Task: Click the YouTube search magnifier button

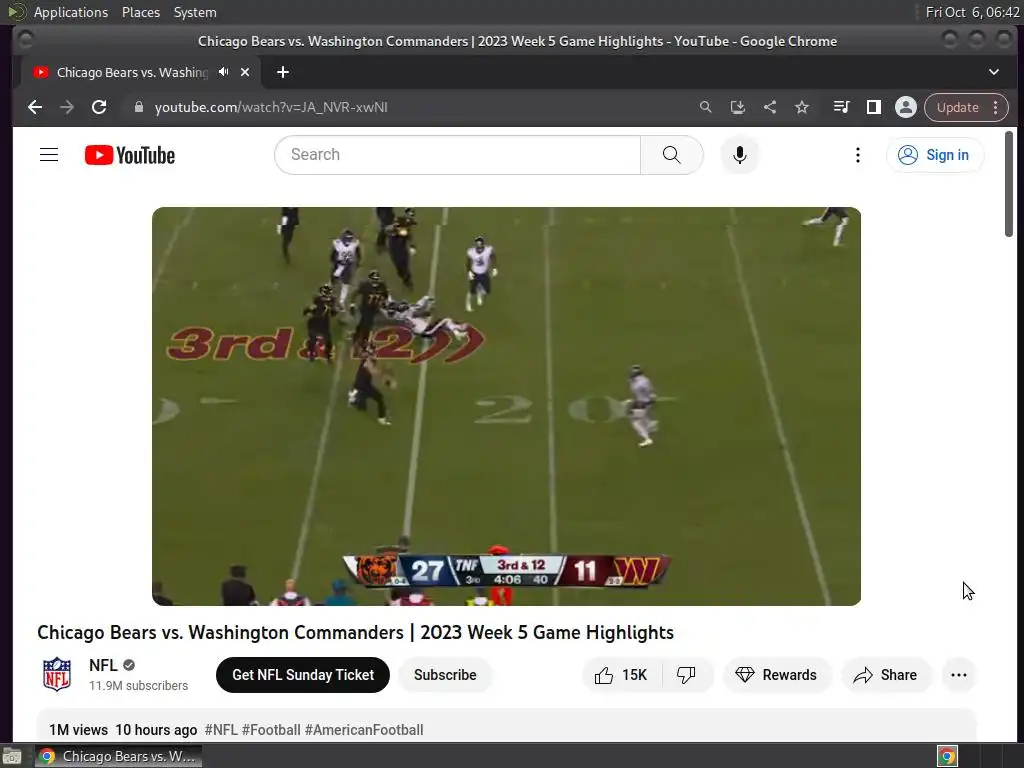Action: point(671,155)
